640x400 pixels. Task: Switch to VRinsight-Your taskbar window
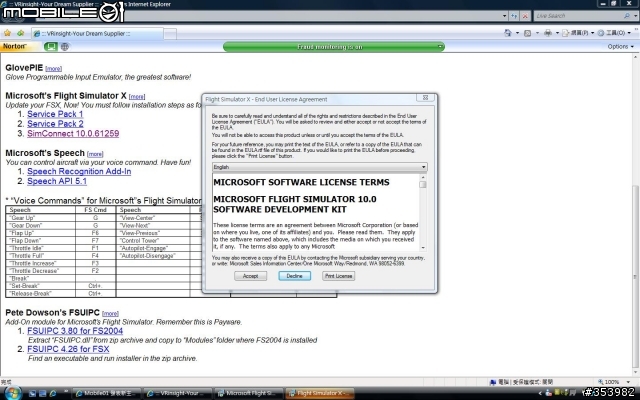coord(178,393)
